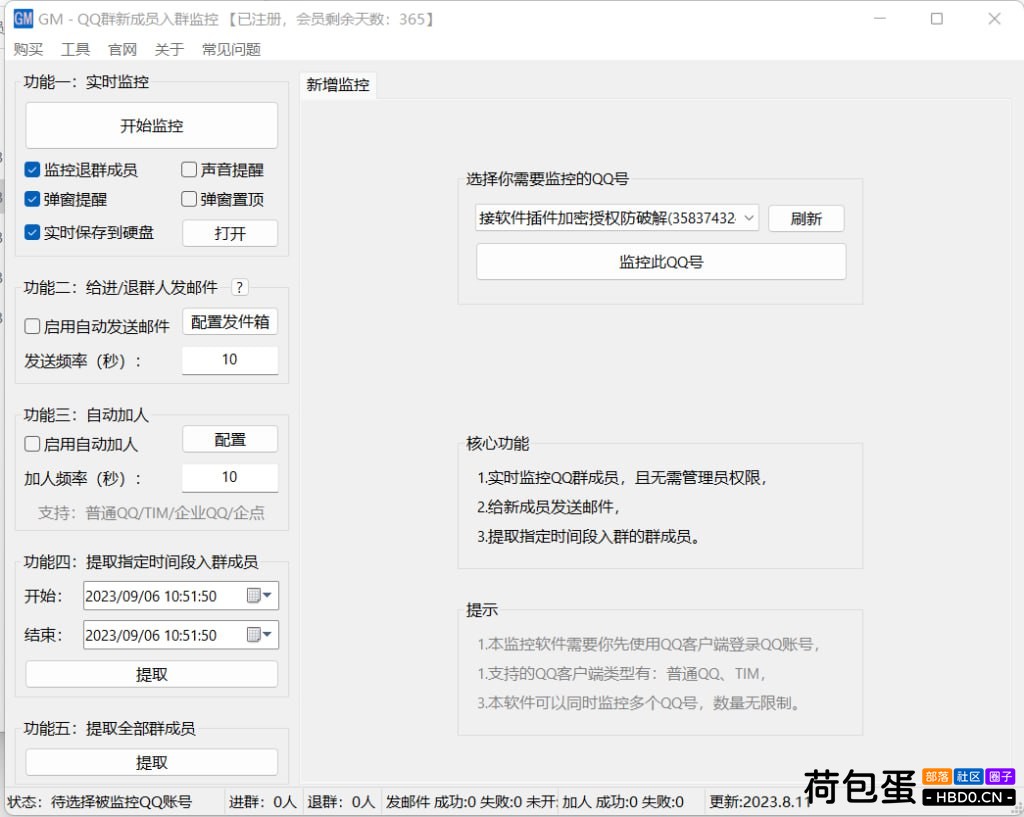Click 提取 button under 功能五
Viewport: 1024px width, 817px height.
tap(152, 762)
